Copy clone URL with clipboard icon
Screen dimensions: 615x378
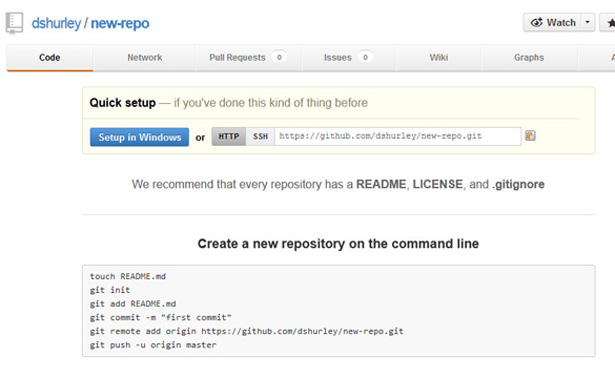(x=530, y=136)
